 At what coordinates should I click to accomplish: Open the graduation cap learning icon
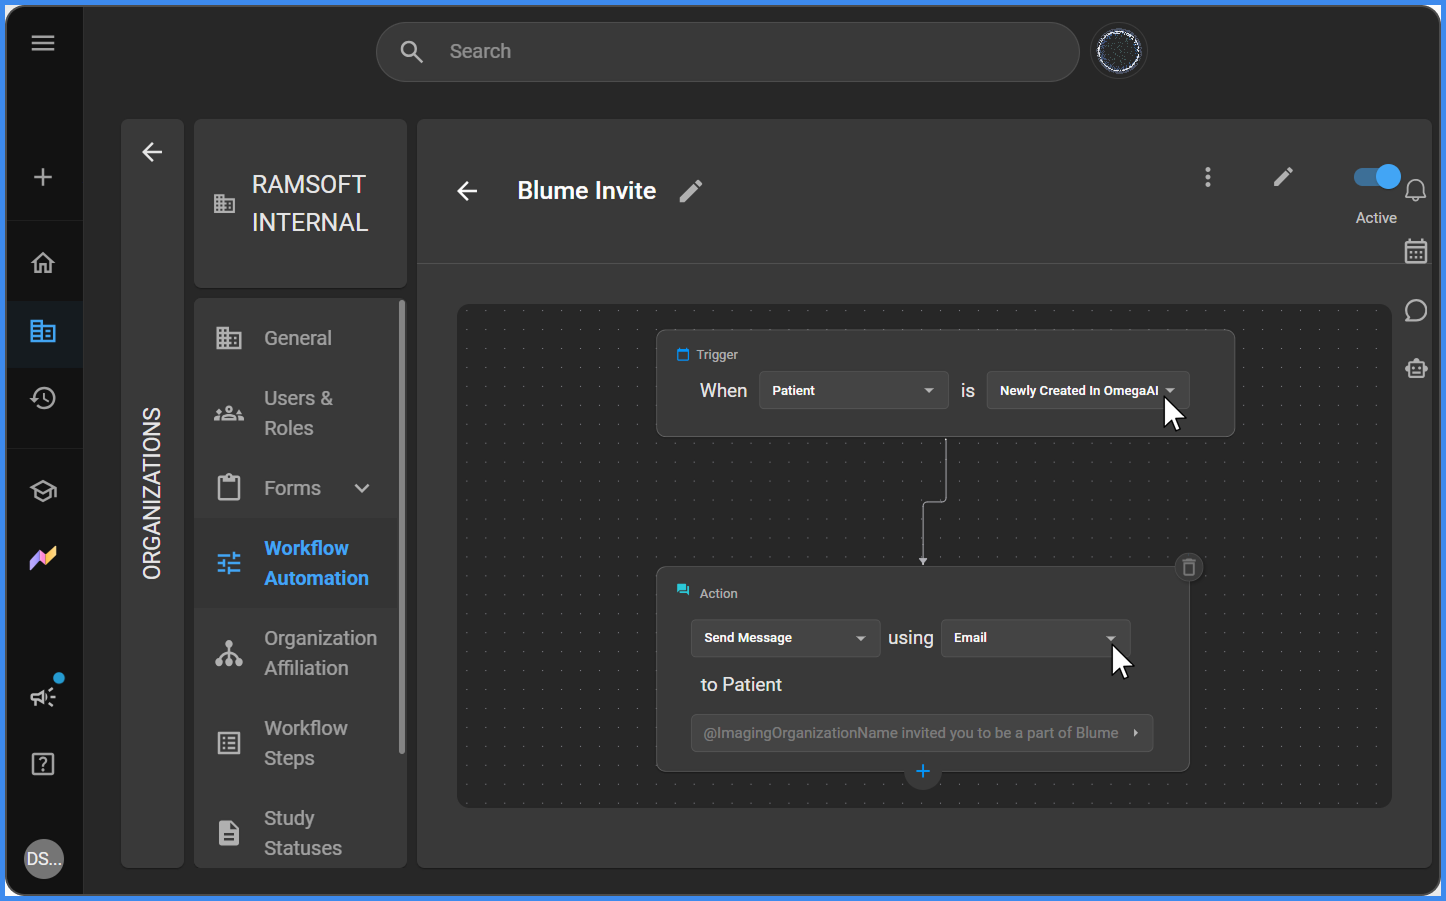43,491
